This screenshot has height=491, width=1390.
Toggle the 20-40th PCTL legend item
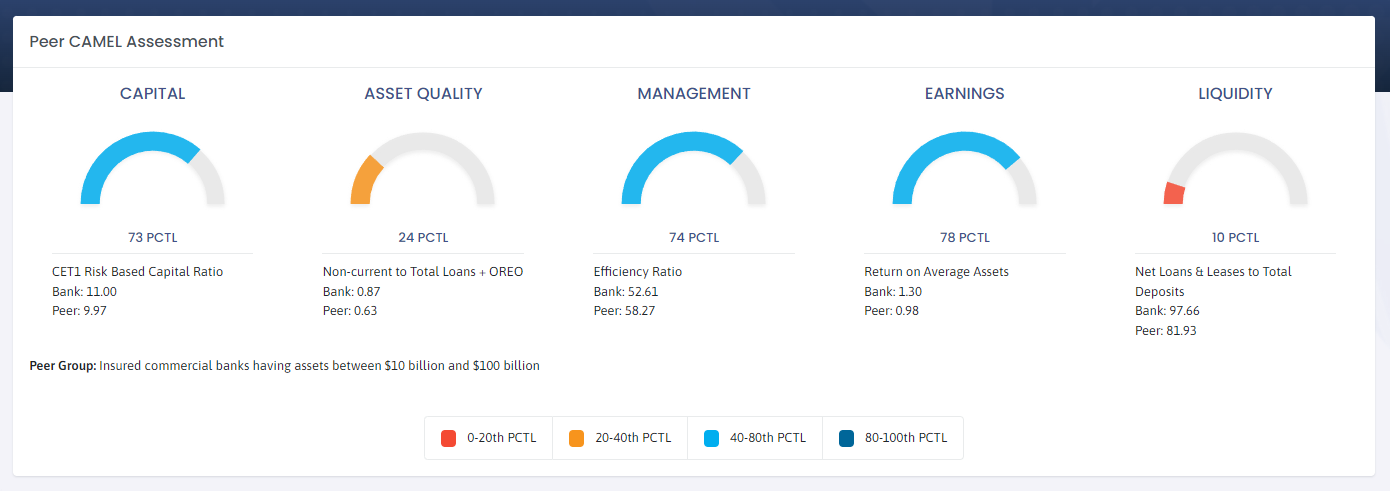pos(620,438)
